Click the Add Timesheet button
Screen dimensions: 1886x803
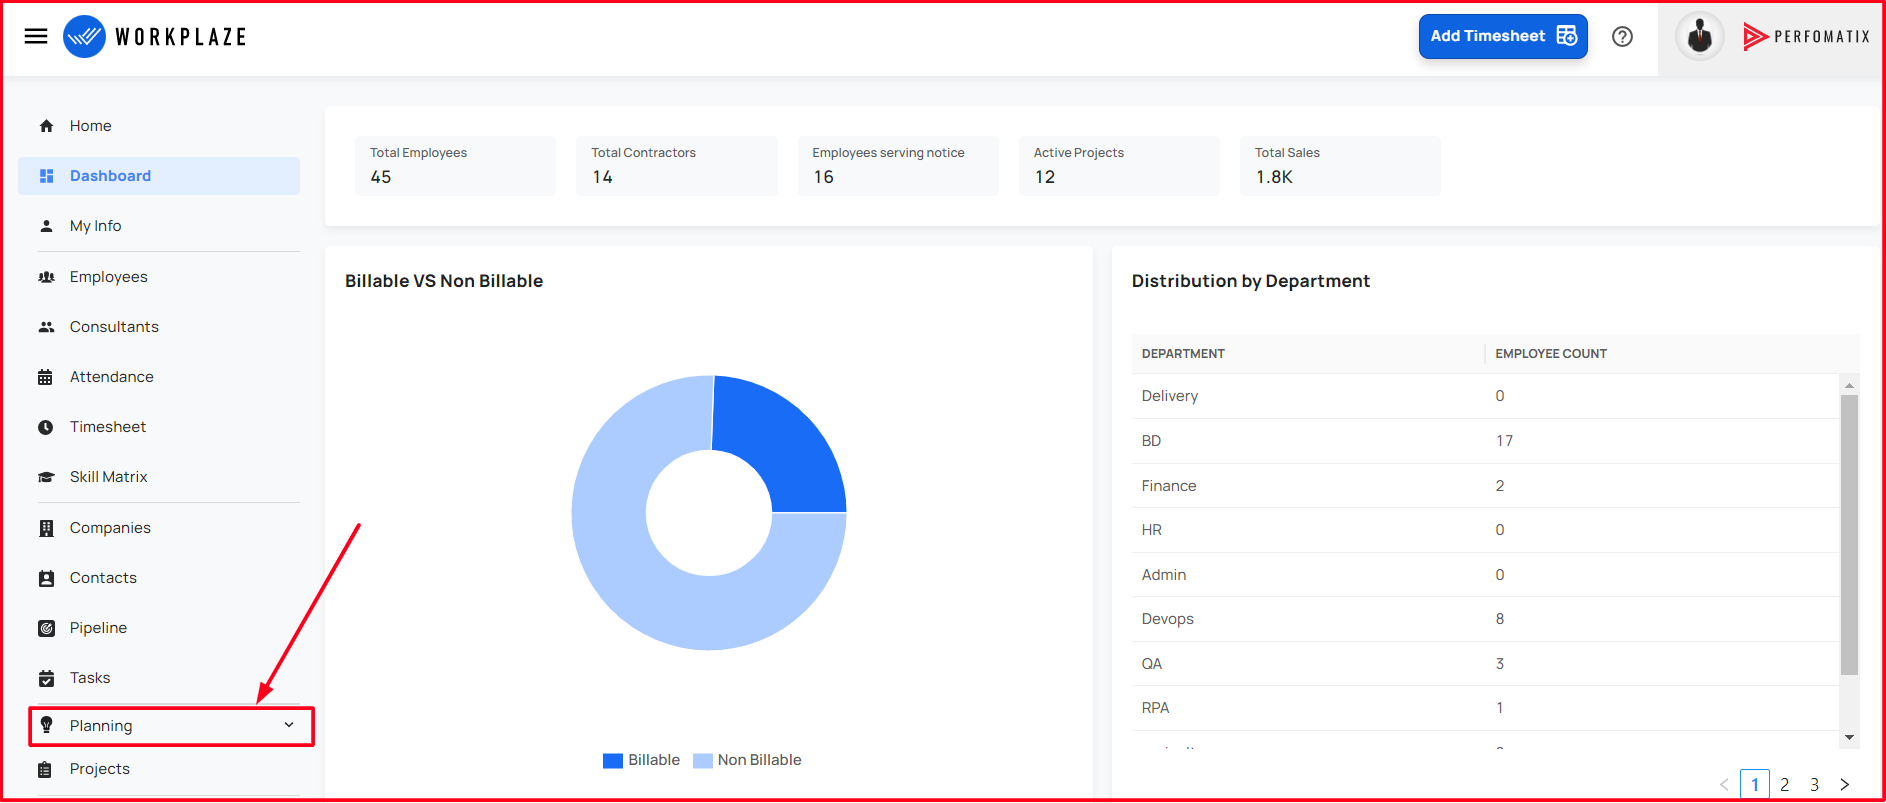coord(1503,36)
